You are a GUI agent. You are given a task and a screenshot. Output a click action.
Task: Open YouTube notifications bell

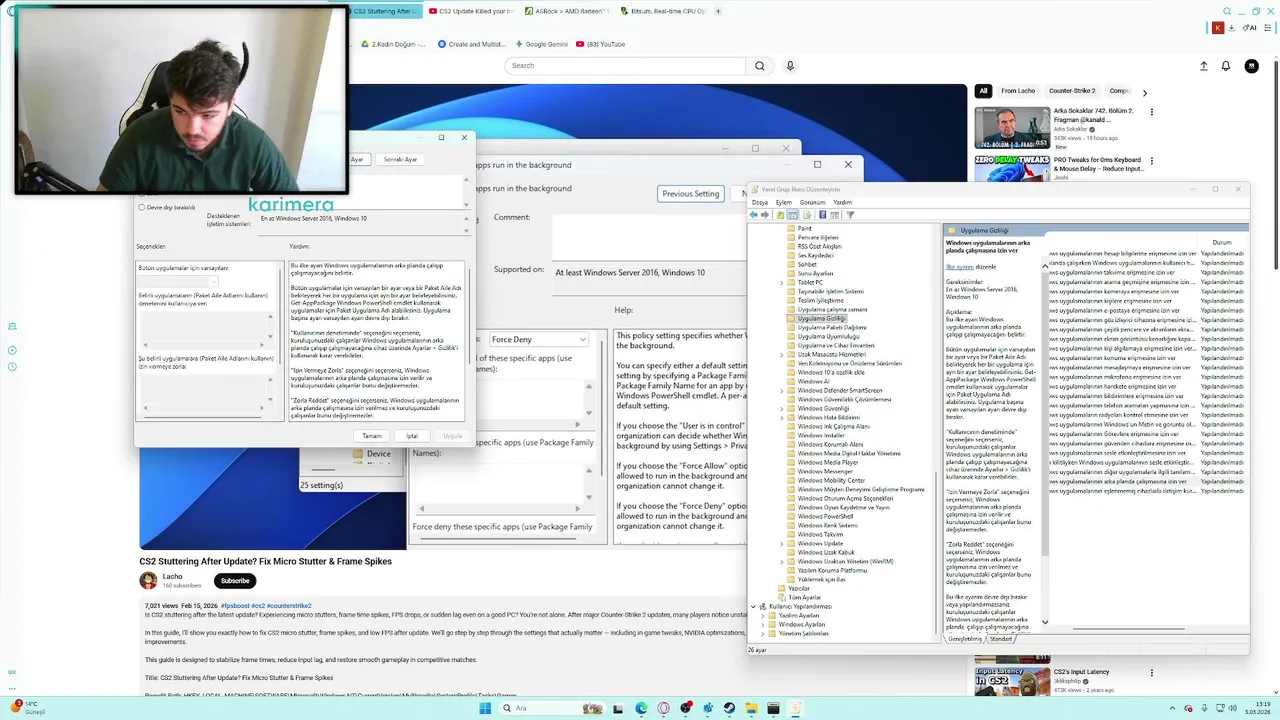[1226, 66]
